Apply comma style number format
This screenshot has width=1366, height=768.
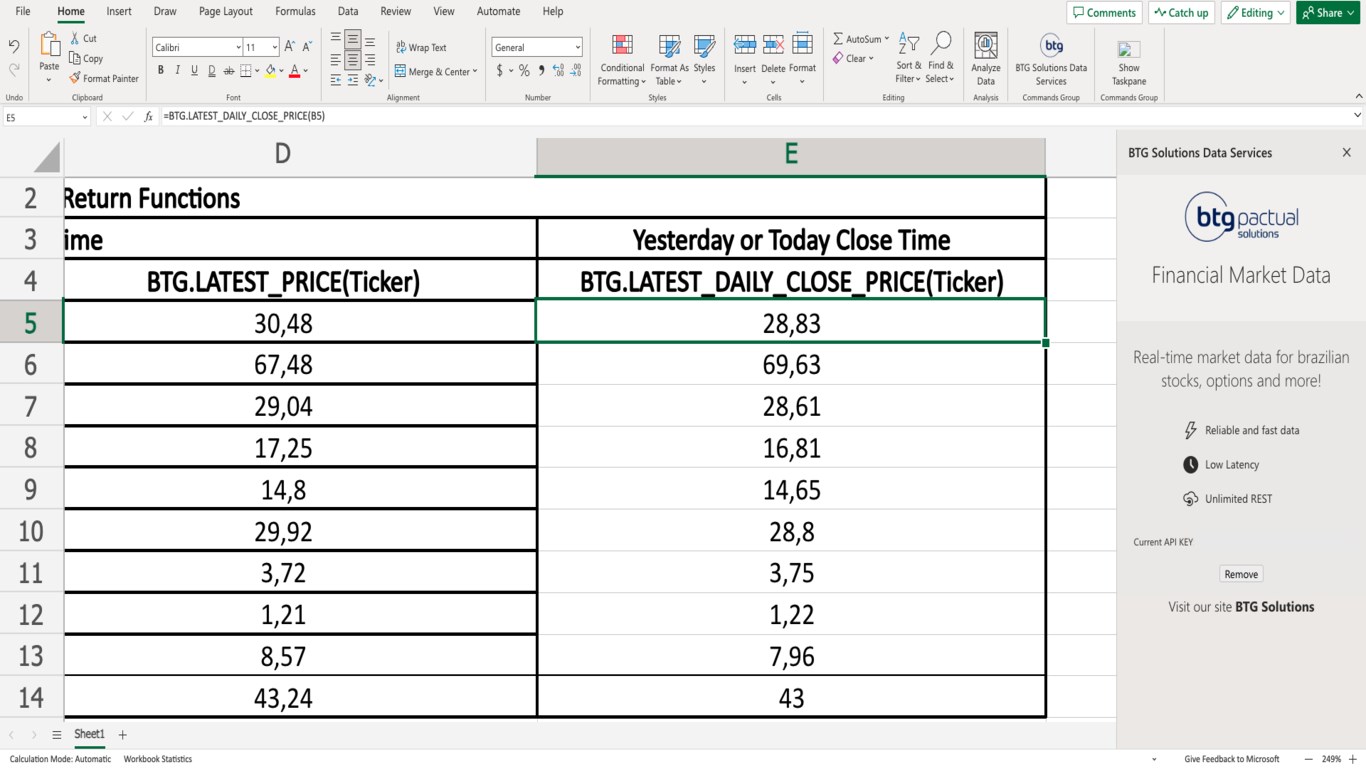[x=541, y=71]
